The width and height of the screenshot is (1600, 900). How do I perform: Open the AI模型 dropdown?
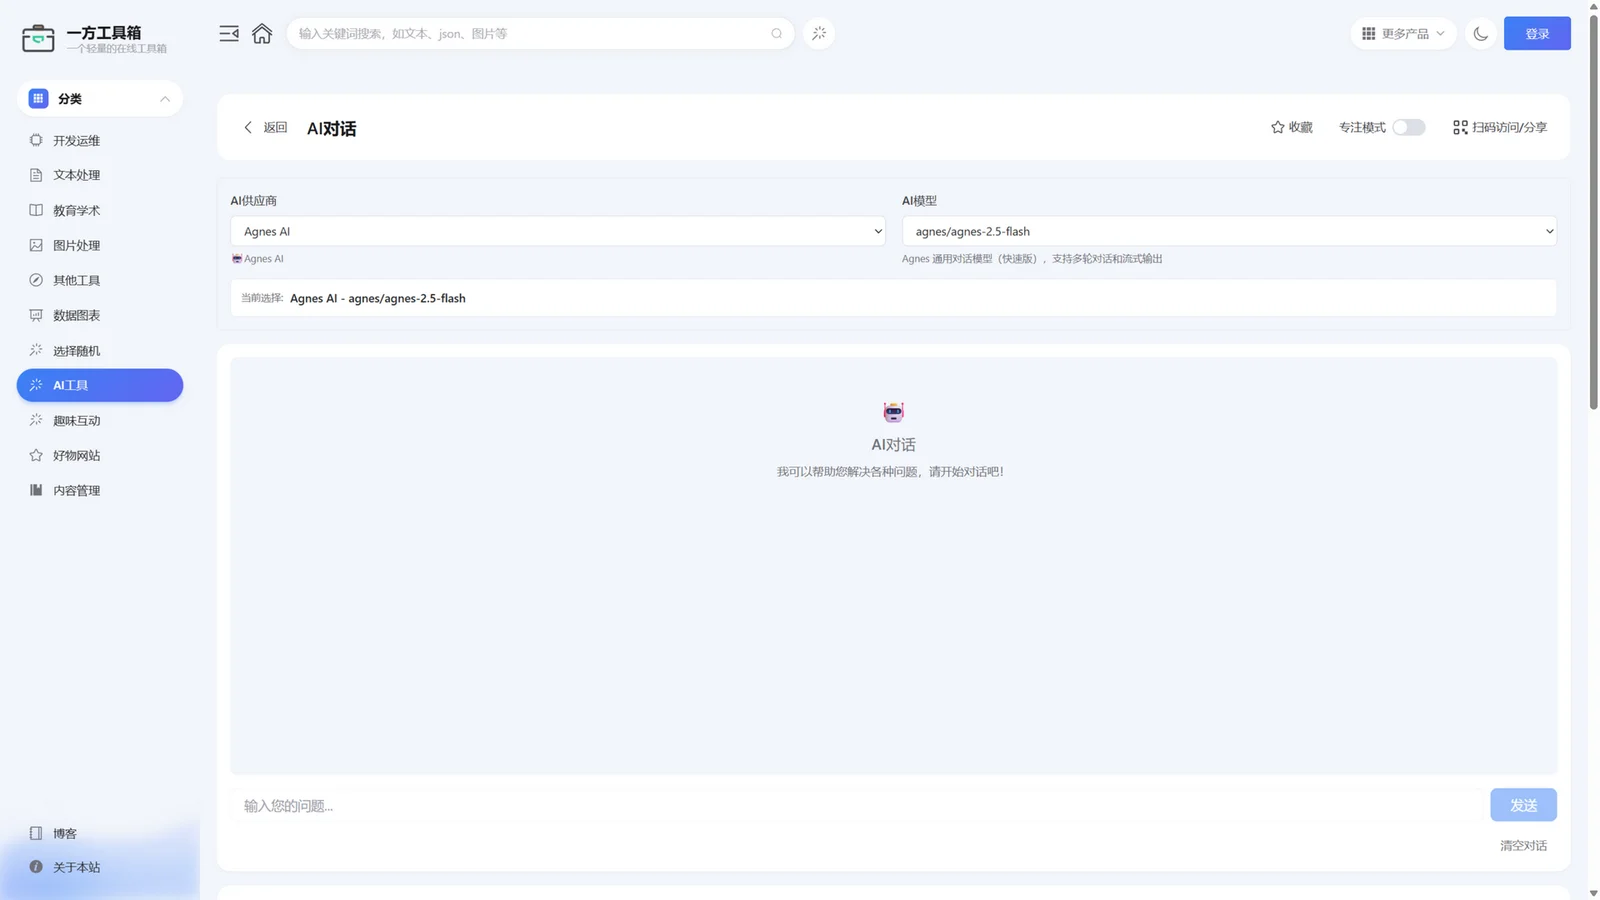coord(1229,231)
